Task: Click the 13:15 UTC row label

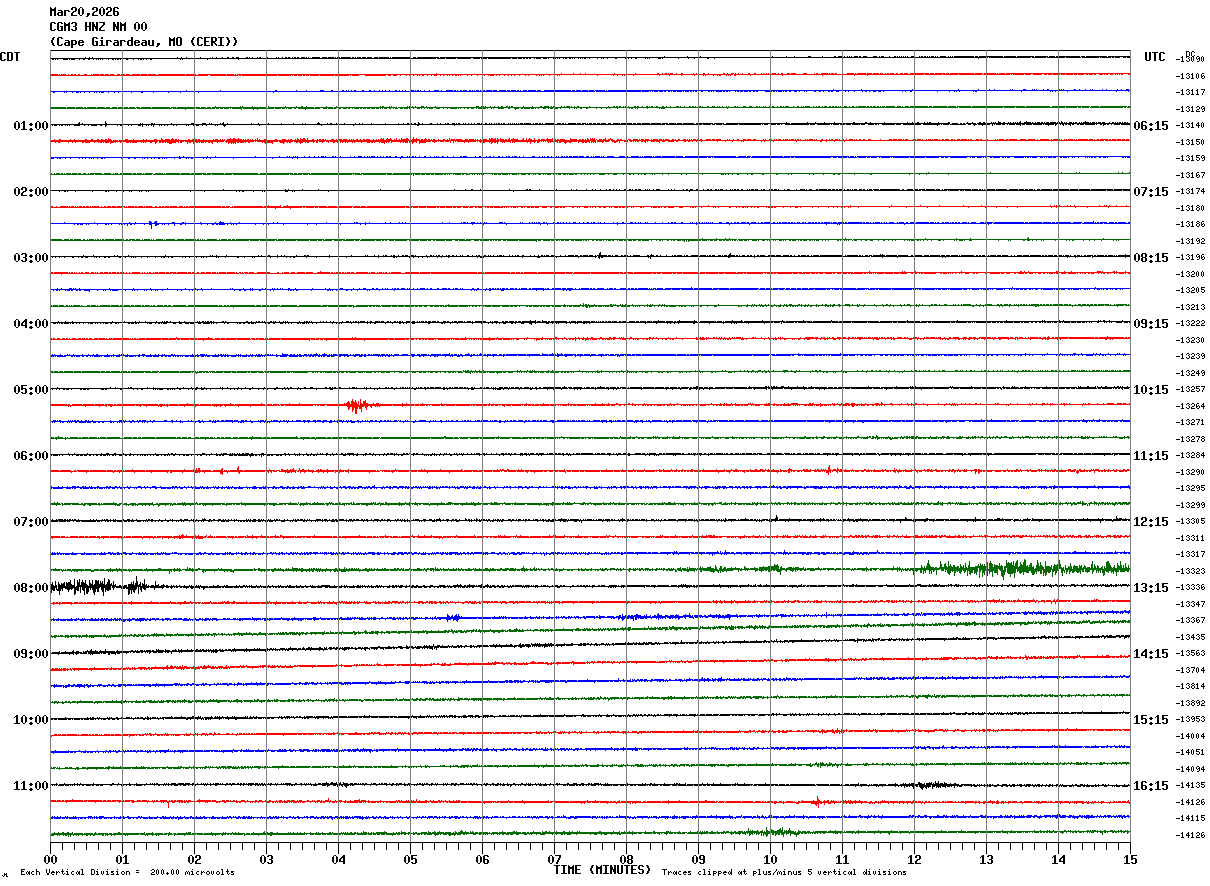Action: tap(1151, 588)
